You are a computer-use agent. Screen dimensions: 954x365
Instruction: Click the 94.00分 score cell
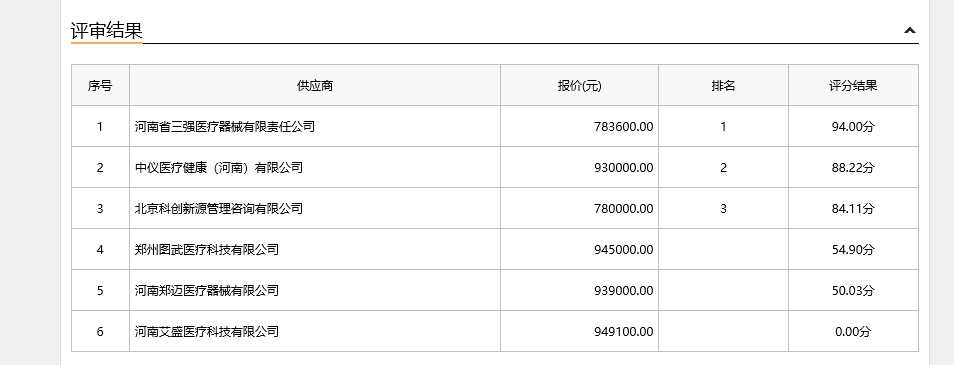click(x=853, y=127)
